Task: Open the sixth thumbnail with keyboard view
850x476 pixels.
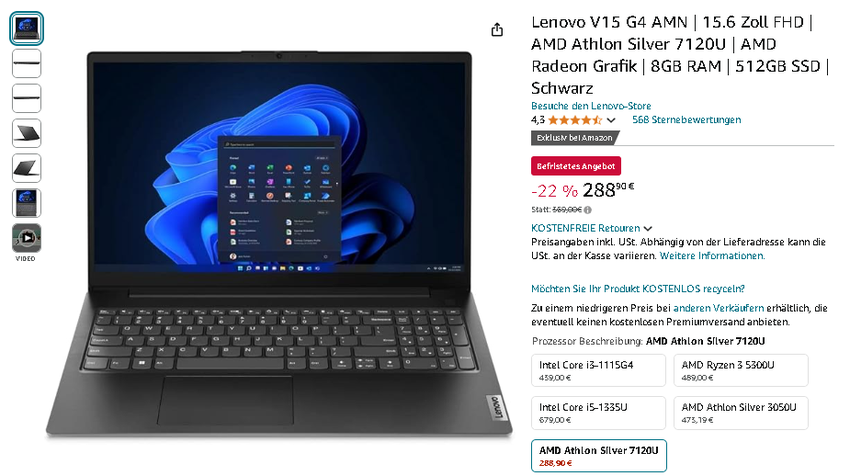Action: tap(27, 203)
